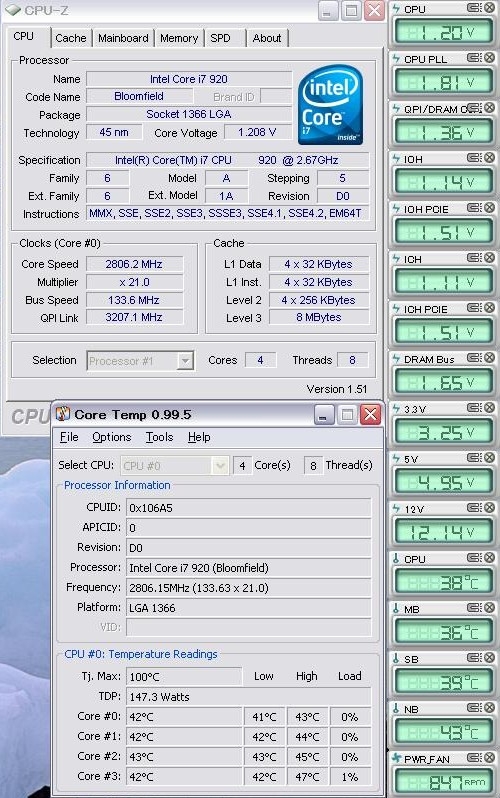This screenshot has width=500, height=798.
Task: Click the Platform field 'LGA 1366'
Action: point(248,608)
